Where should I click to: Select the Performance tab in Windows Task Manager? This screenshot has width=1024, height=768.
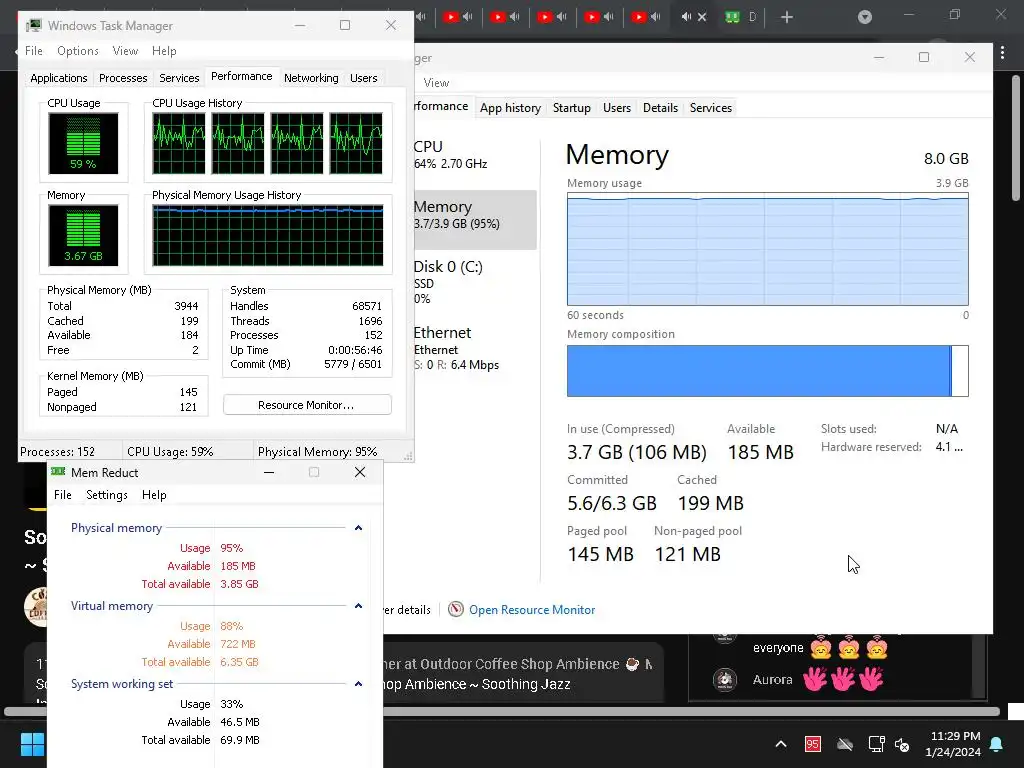tap(242, 76)
